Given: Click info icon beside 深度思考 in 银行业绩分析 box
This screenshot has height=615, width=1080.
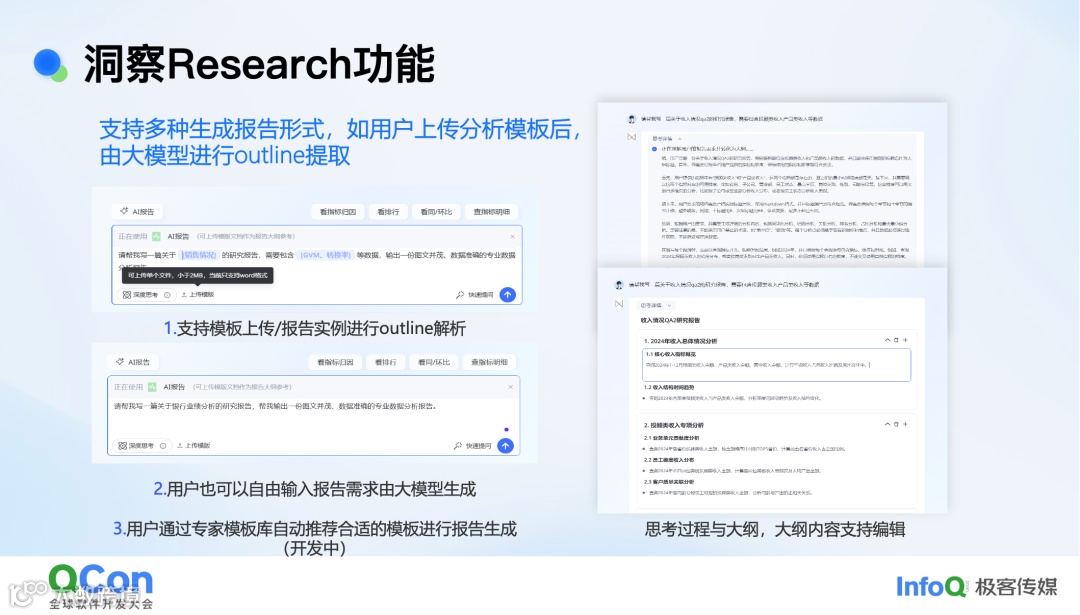Looking at the screenshot, I should [163, 446].
